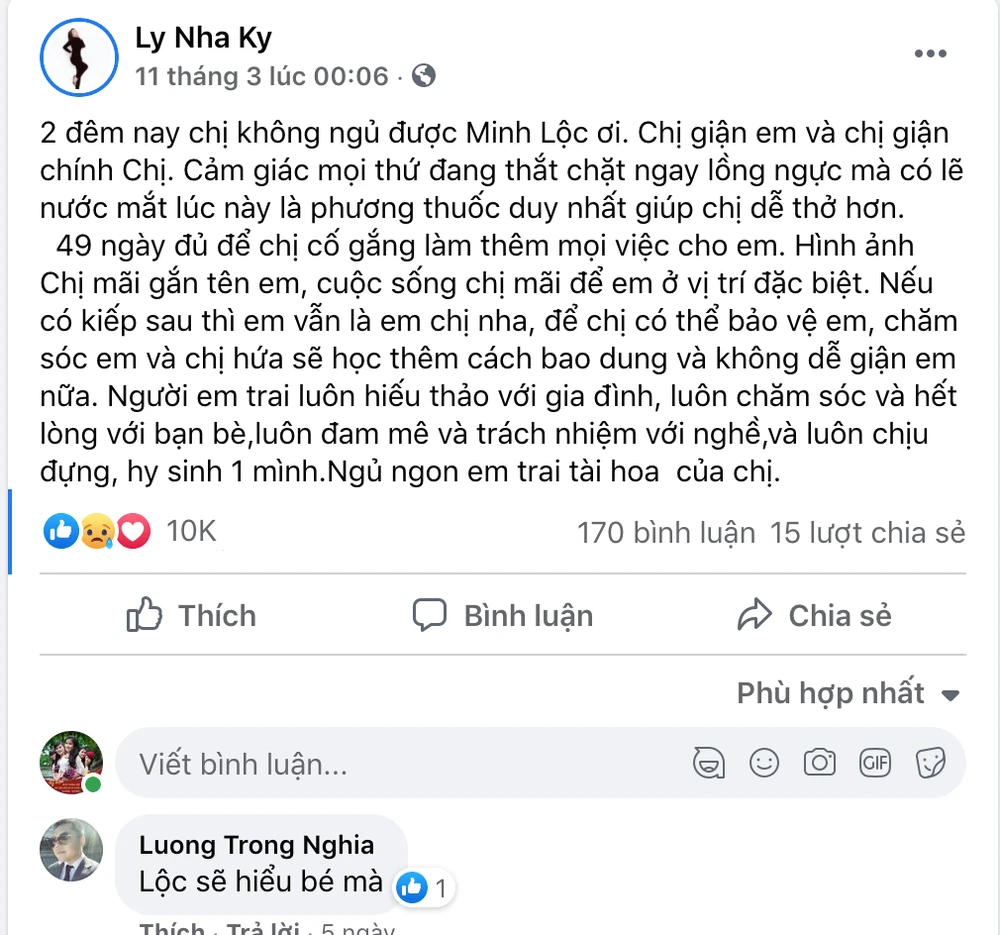View the 170 bình luận comments
Viewport: 1000px width, 935px height.
pos(665,533)
